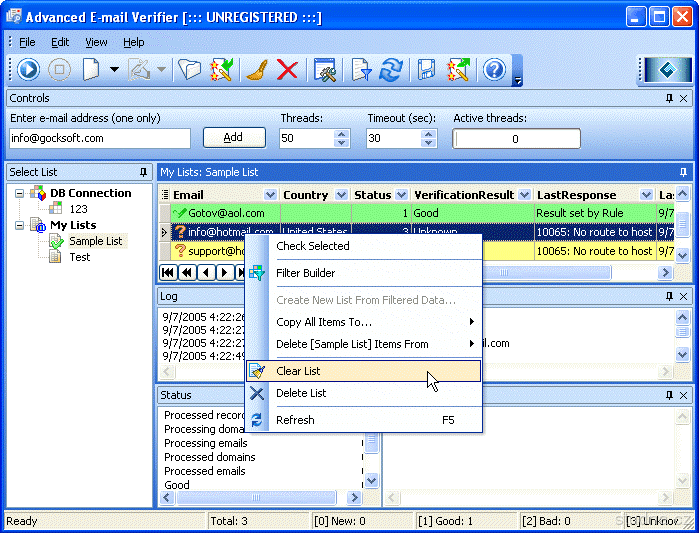The image size is (699, 533).
Task: Click the red X delete toolbar icon
Action: [287, 69]
